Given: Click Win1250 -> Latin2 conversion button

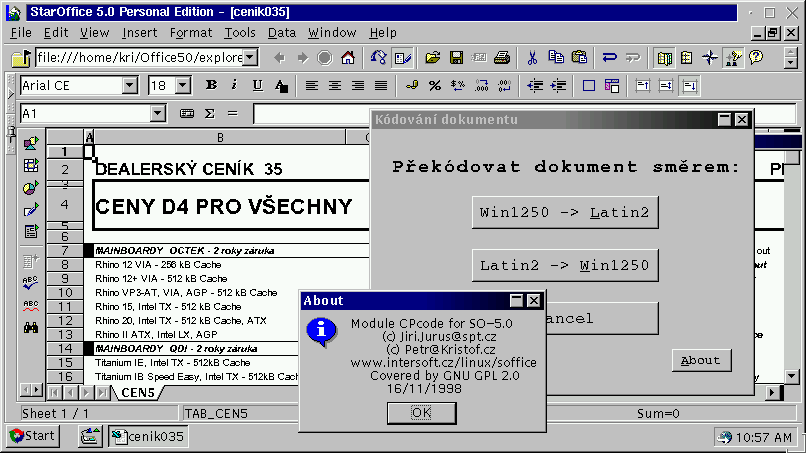Looking at the screenshot, I should [565, 212].
